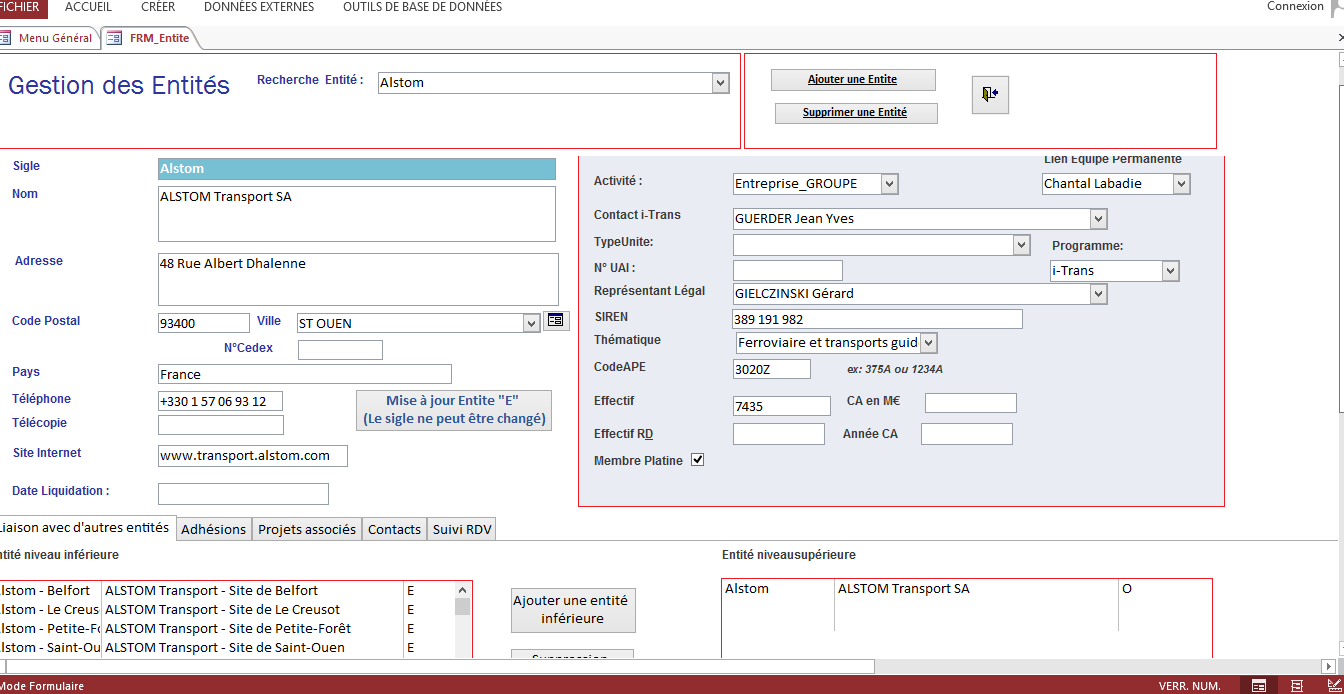Select the ACCUEIL ribbon tab
Screen dimensions: 1344x694
point(89,7)
